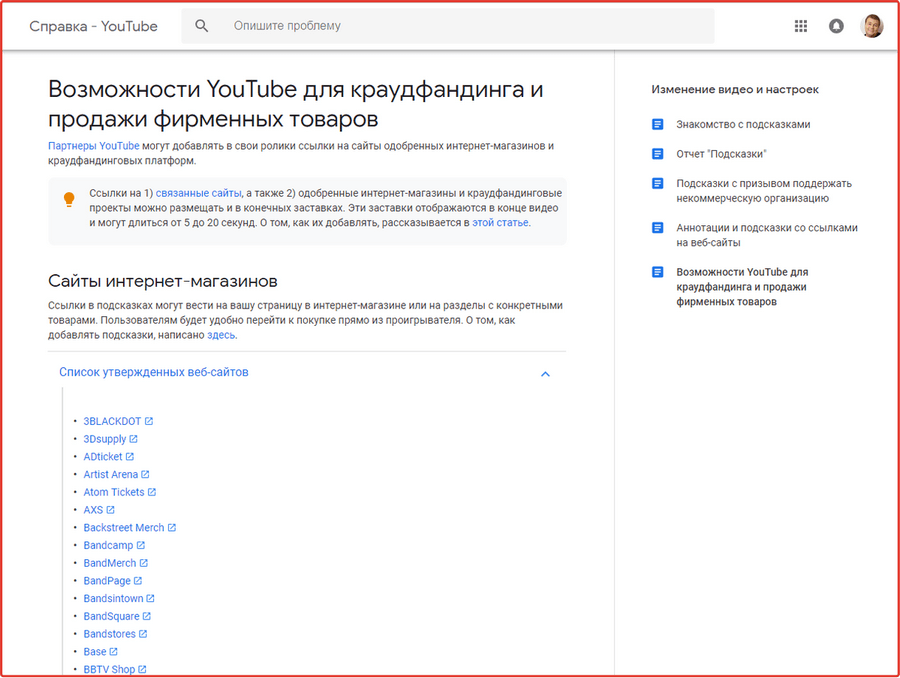Click external link icon next to AXS
This screenshot has height=678, width=900.
(110, 510)
